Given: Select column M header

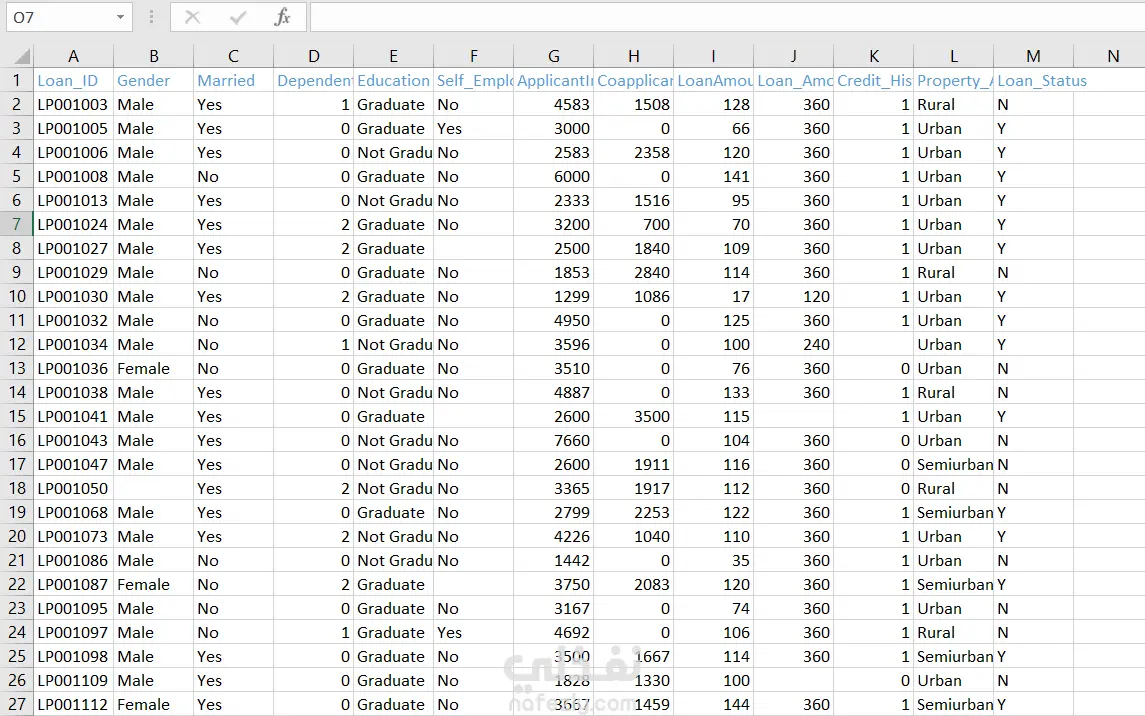Looking at the screenshot, I should (1033, 56).
